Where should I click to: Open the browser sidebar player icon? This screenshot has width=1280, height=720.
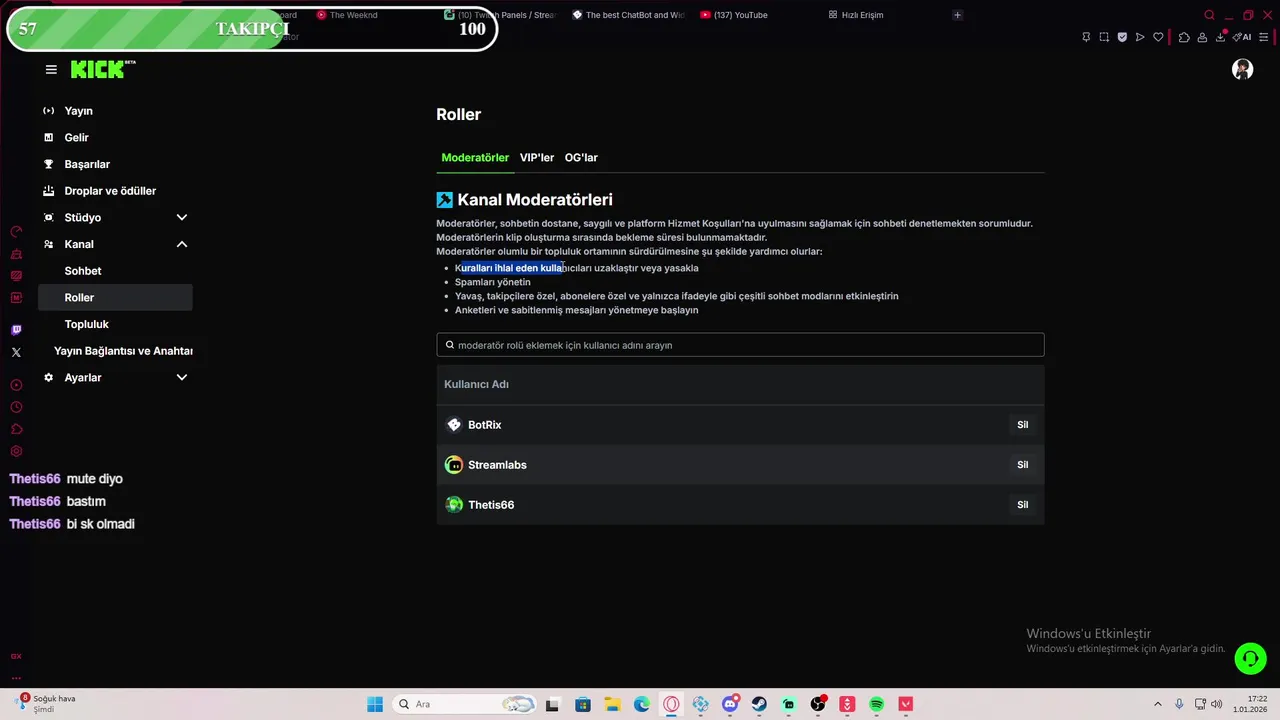16,385
